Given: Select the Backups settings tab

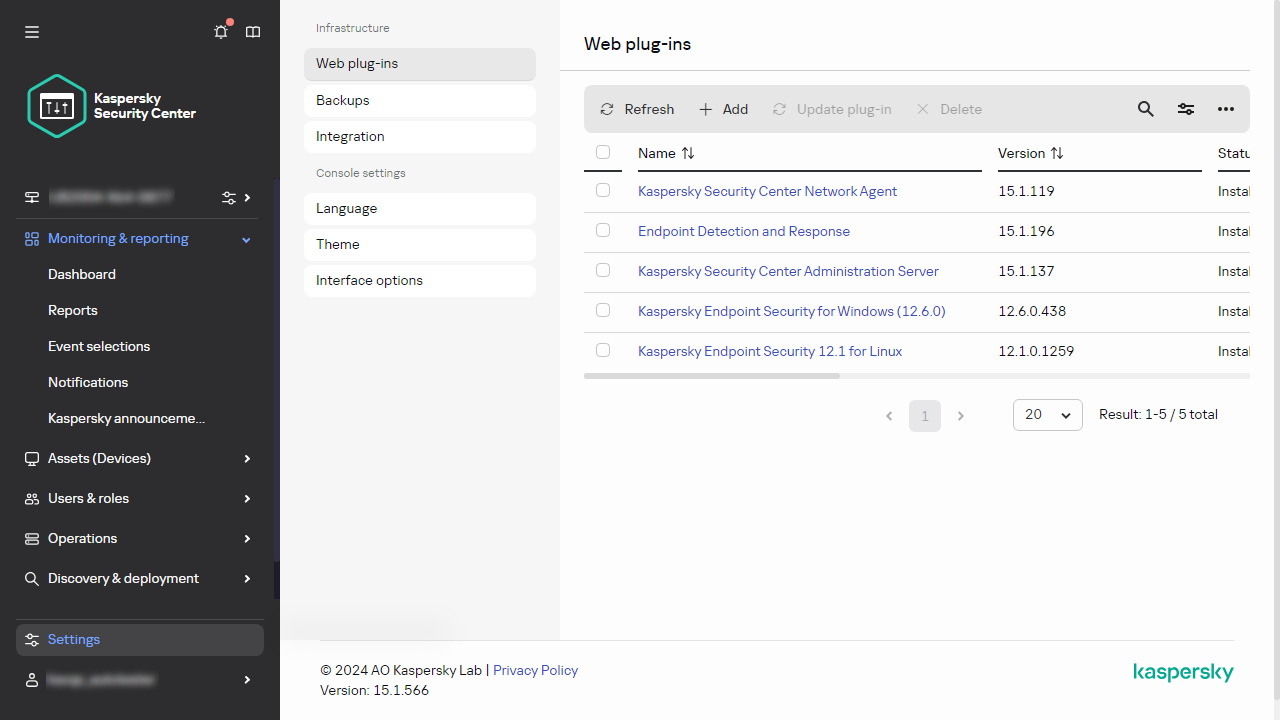Looking at the screenshot, I should coord(420,100).
